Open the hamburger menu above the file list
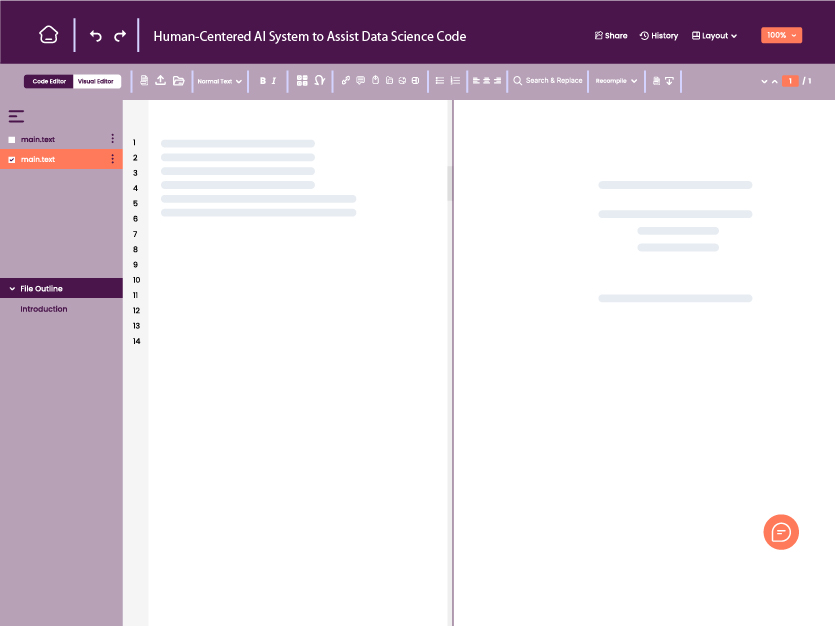 tap(16, 116)
